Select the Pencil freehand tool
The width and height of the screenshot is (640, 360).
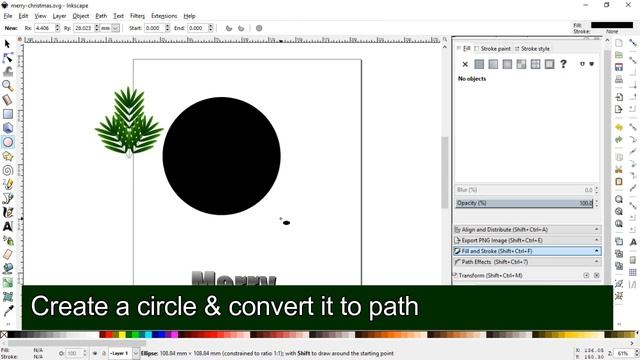(x=7, y=184)
